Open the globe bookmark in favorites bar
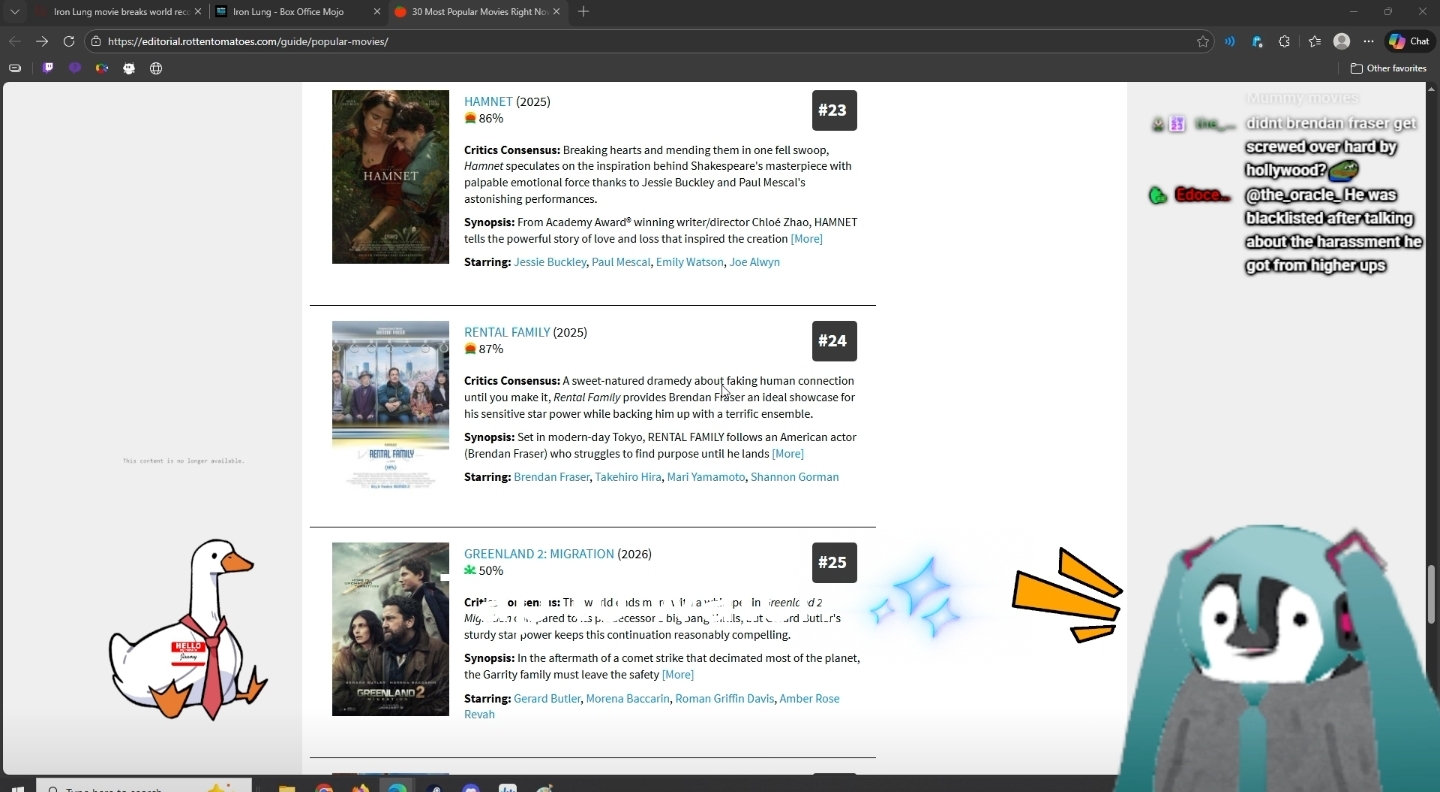Image resolution: width=1440 pixels, height=792 pixels. click(x=156, y=68)
